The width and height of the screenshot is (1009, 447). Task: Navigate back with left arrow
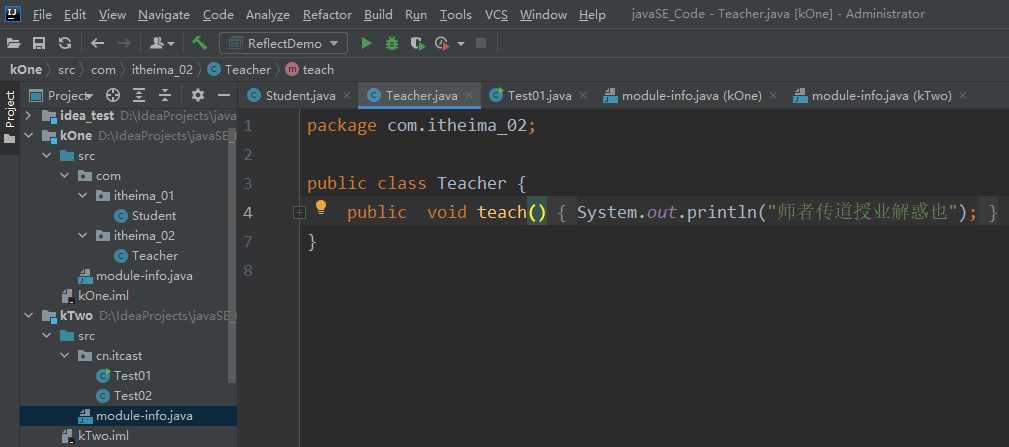coord(98,44)
